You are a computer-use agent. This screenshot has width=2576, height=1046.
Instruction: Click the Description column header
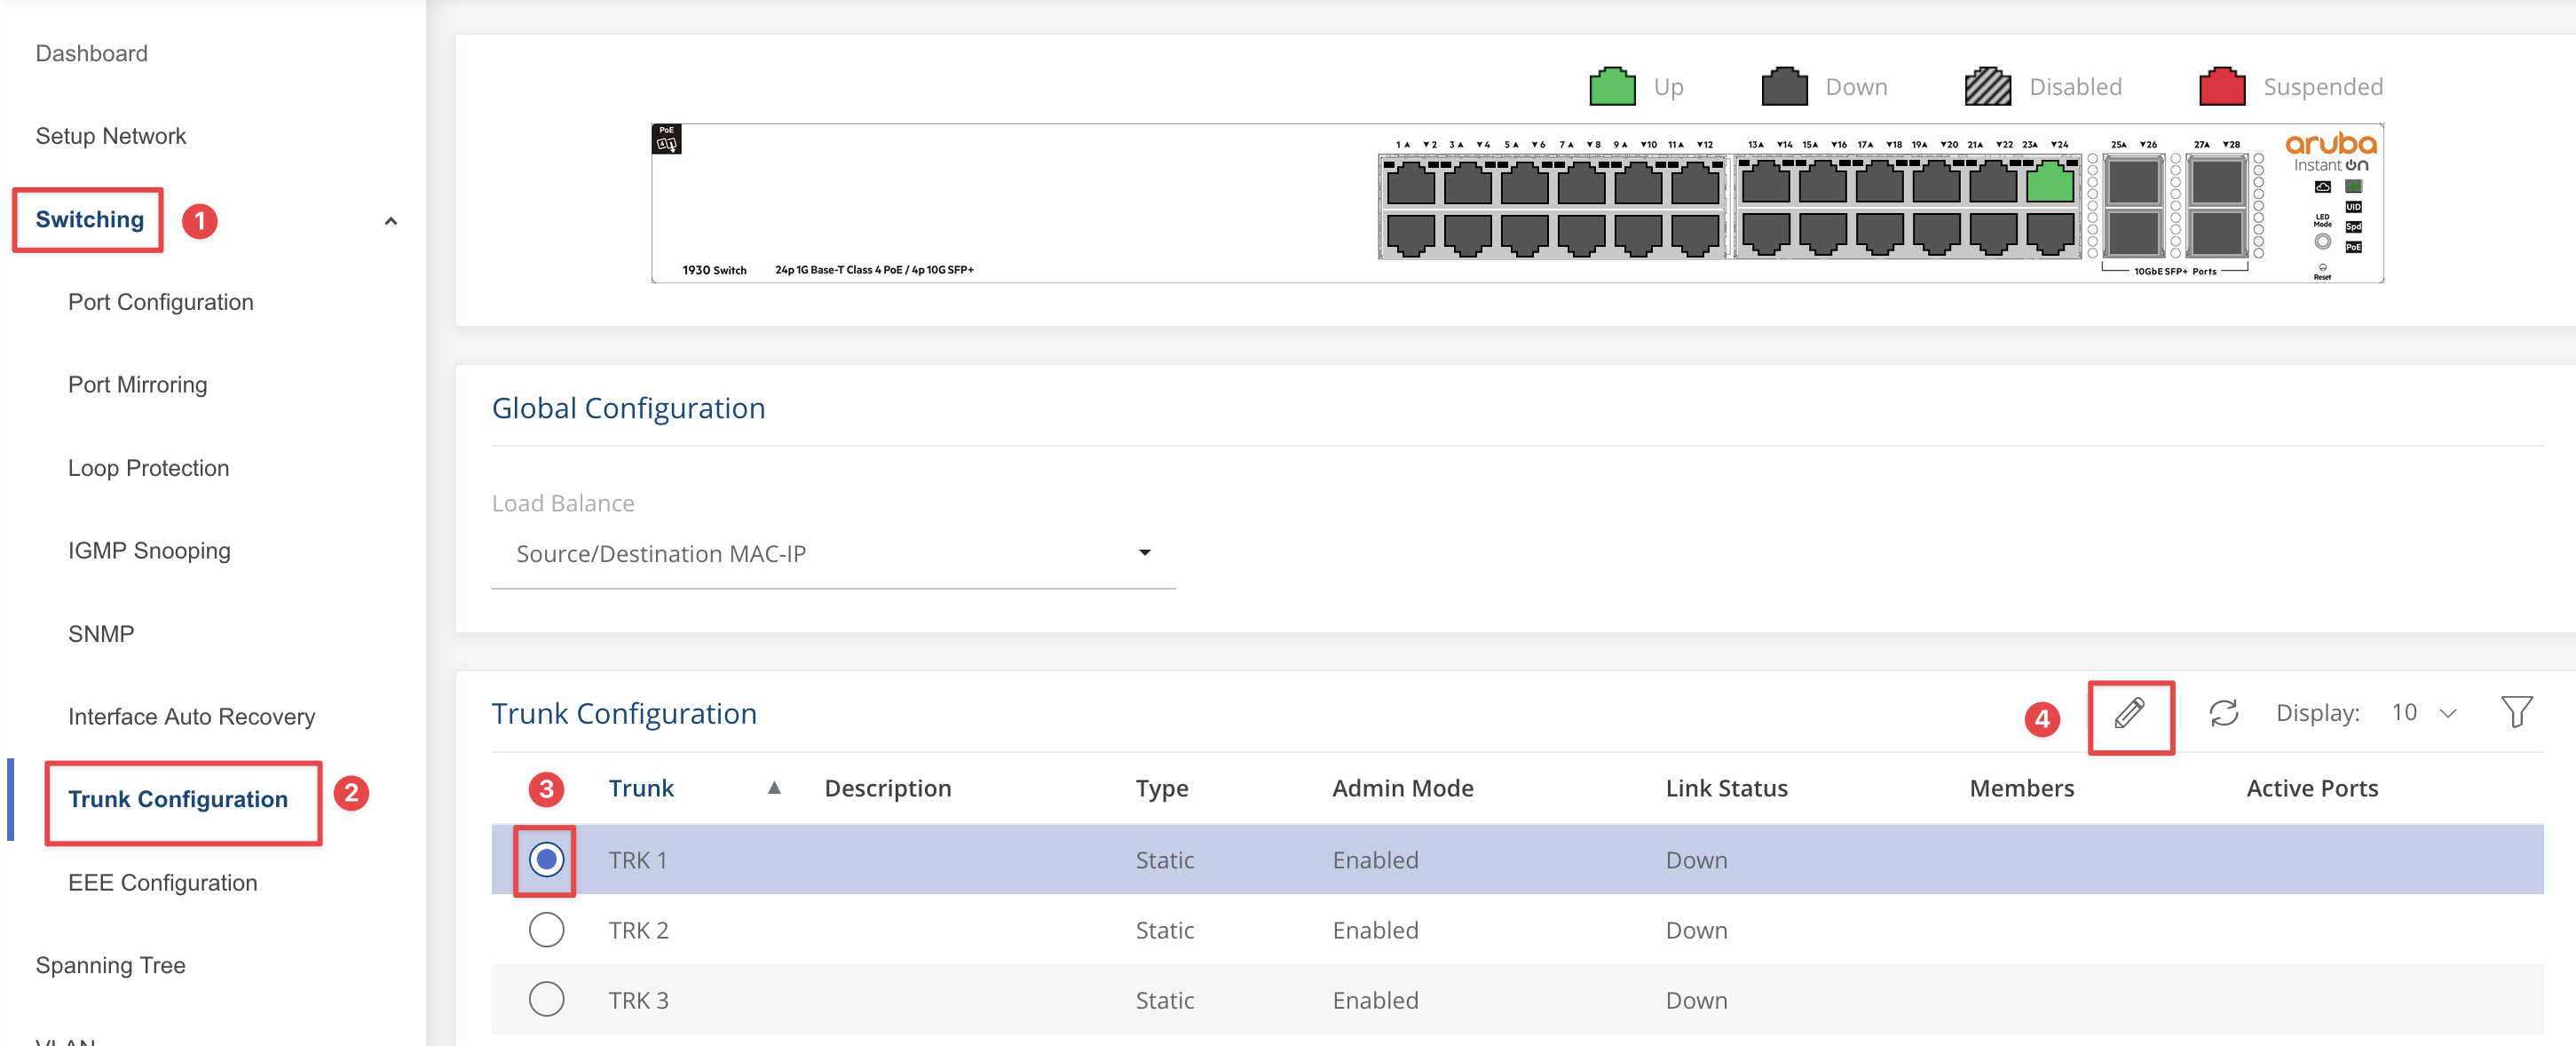[887, 788]
